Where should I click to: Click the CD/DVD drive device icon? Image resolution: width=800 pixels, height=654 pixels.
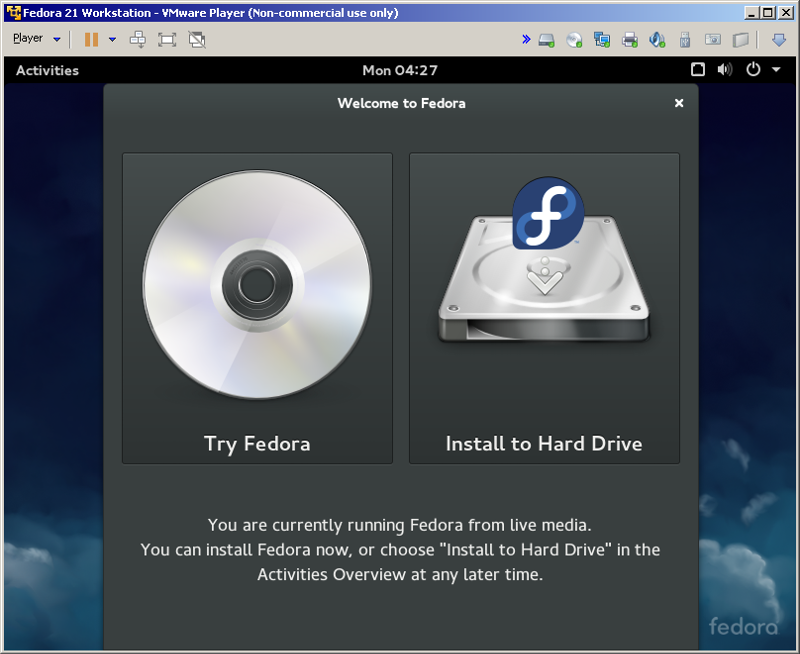click(x=574, y=40)
